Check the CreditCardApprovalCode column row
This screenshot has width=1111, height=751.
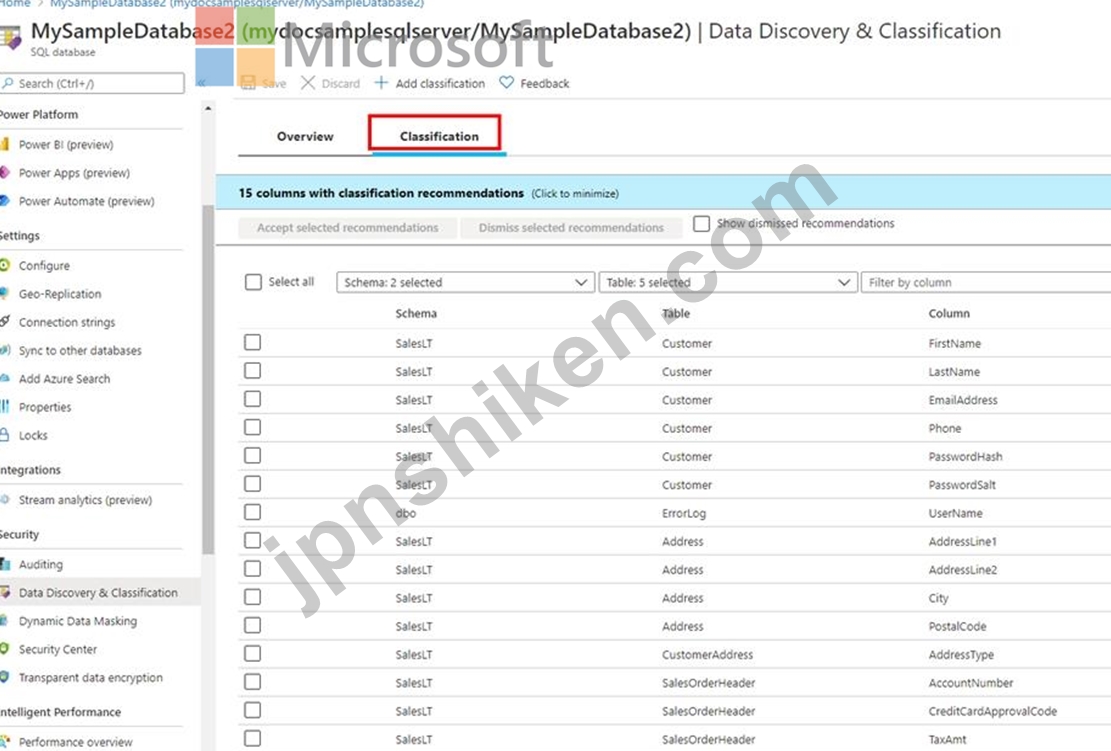[252, 711]
